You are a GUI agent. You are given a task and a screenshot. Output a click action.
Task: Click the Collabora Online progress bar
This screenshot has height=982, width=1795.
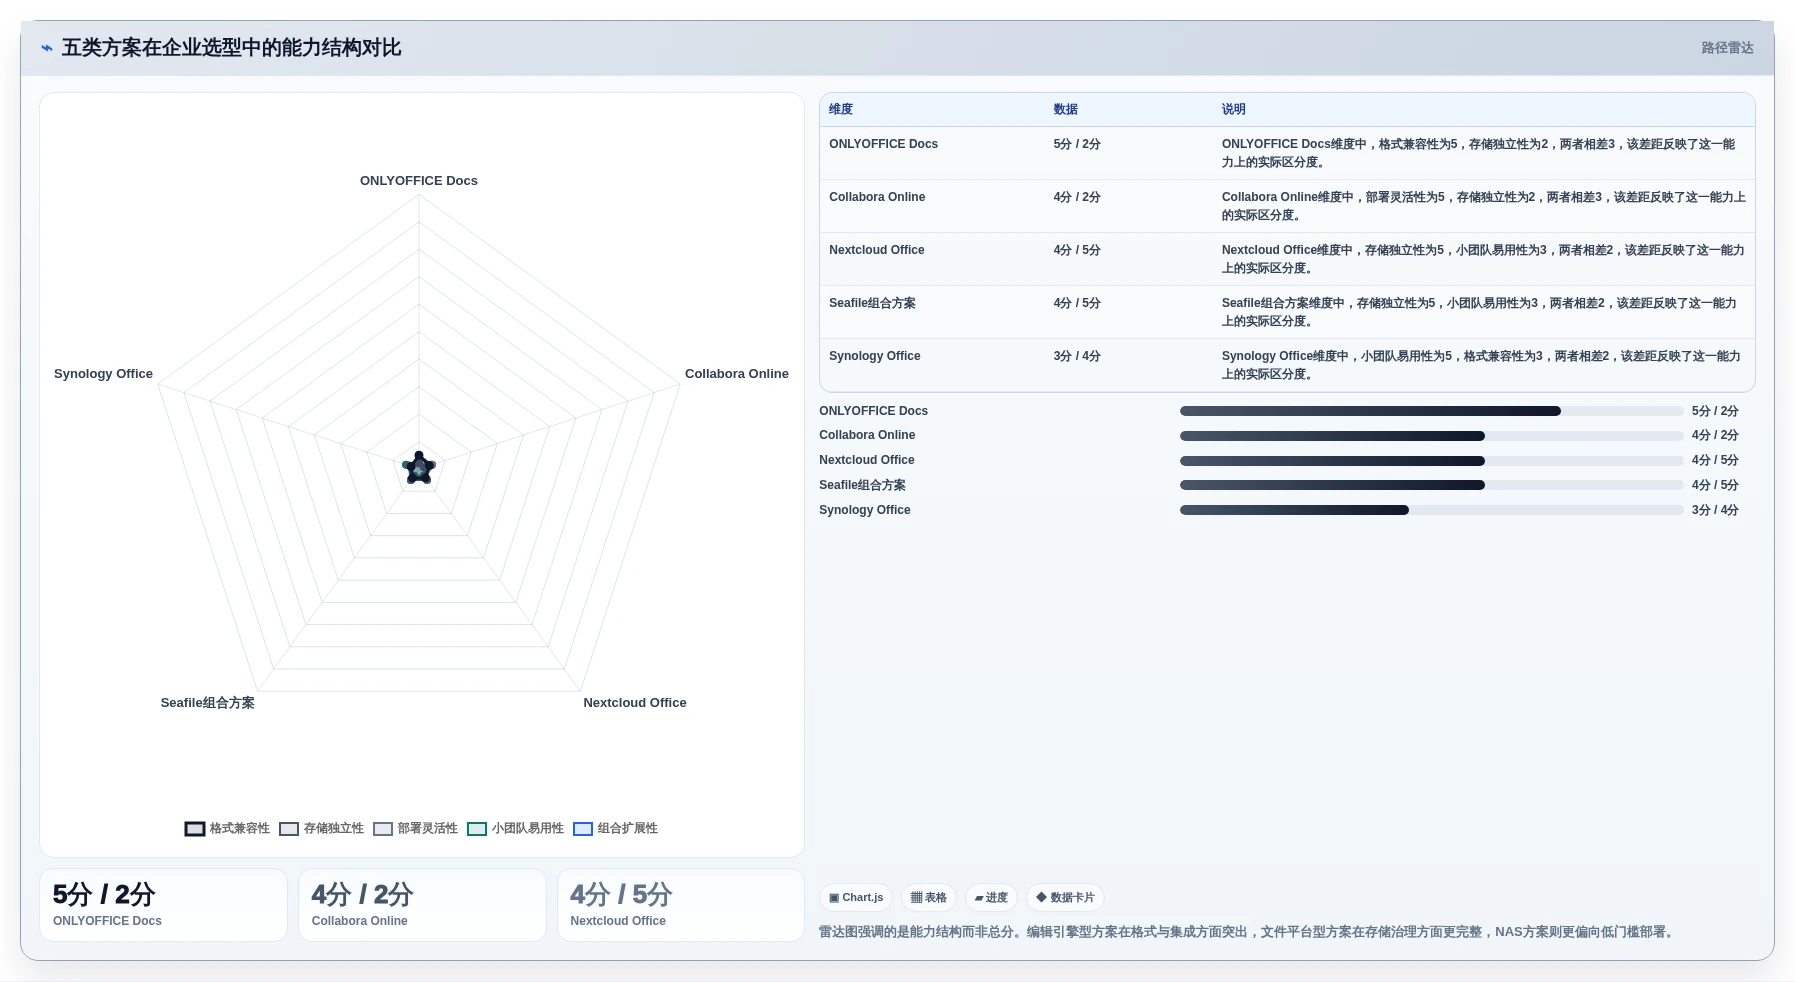point(1431,436)
